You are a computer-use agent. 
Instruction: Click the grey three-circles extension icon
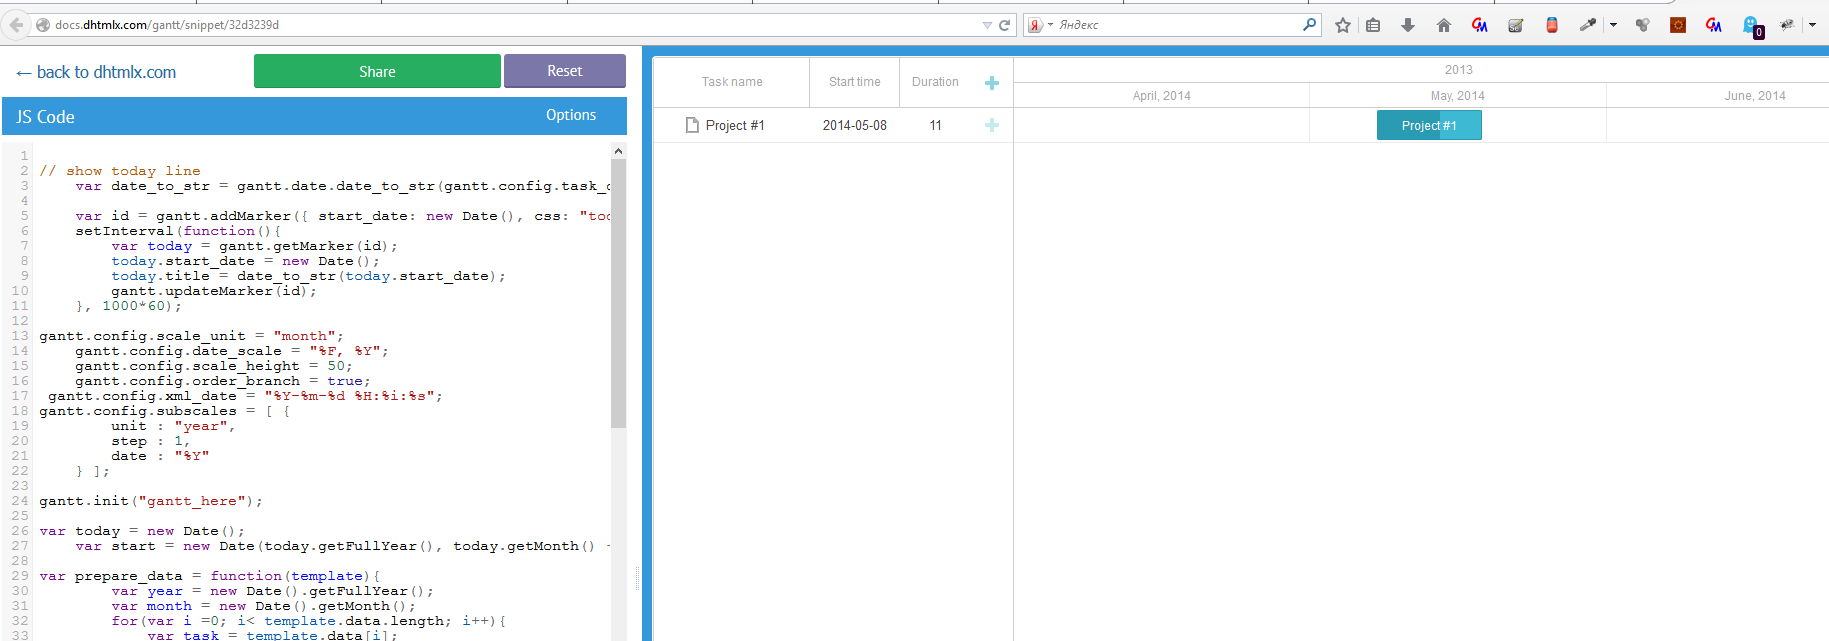[x=1642, y=25]
